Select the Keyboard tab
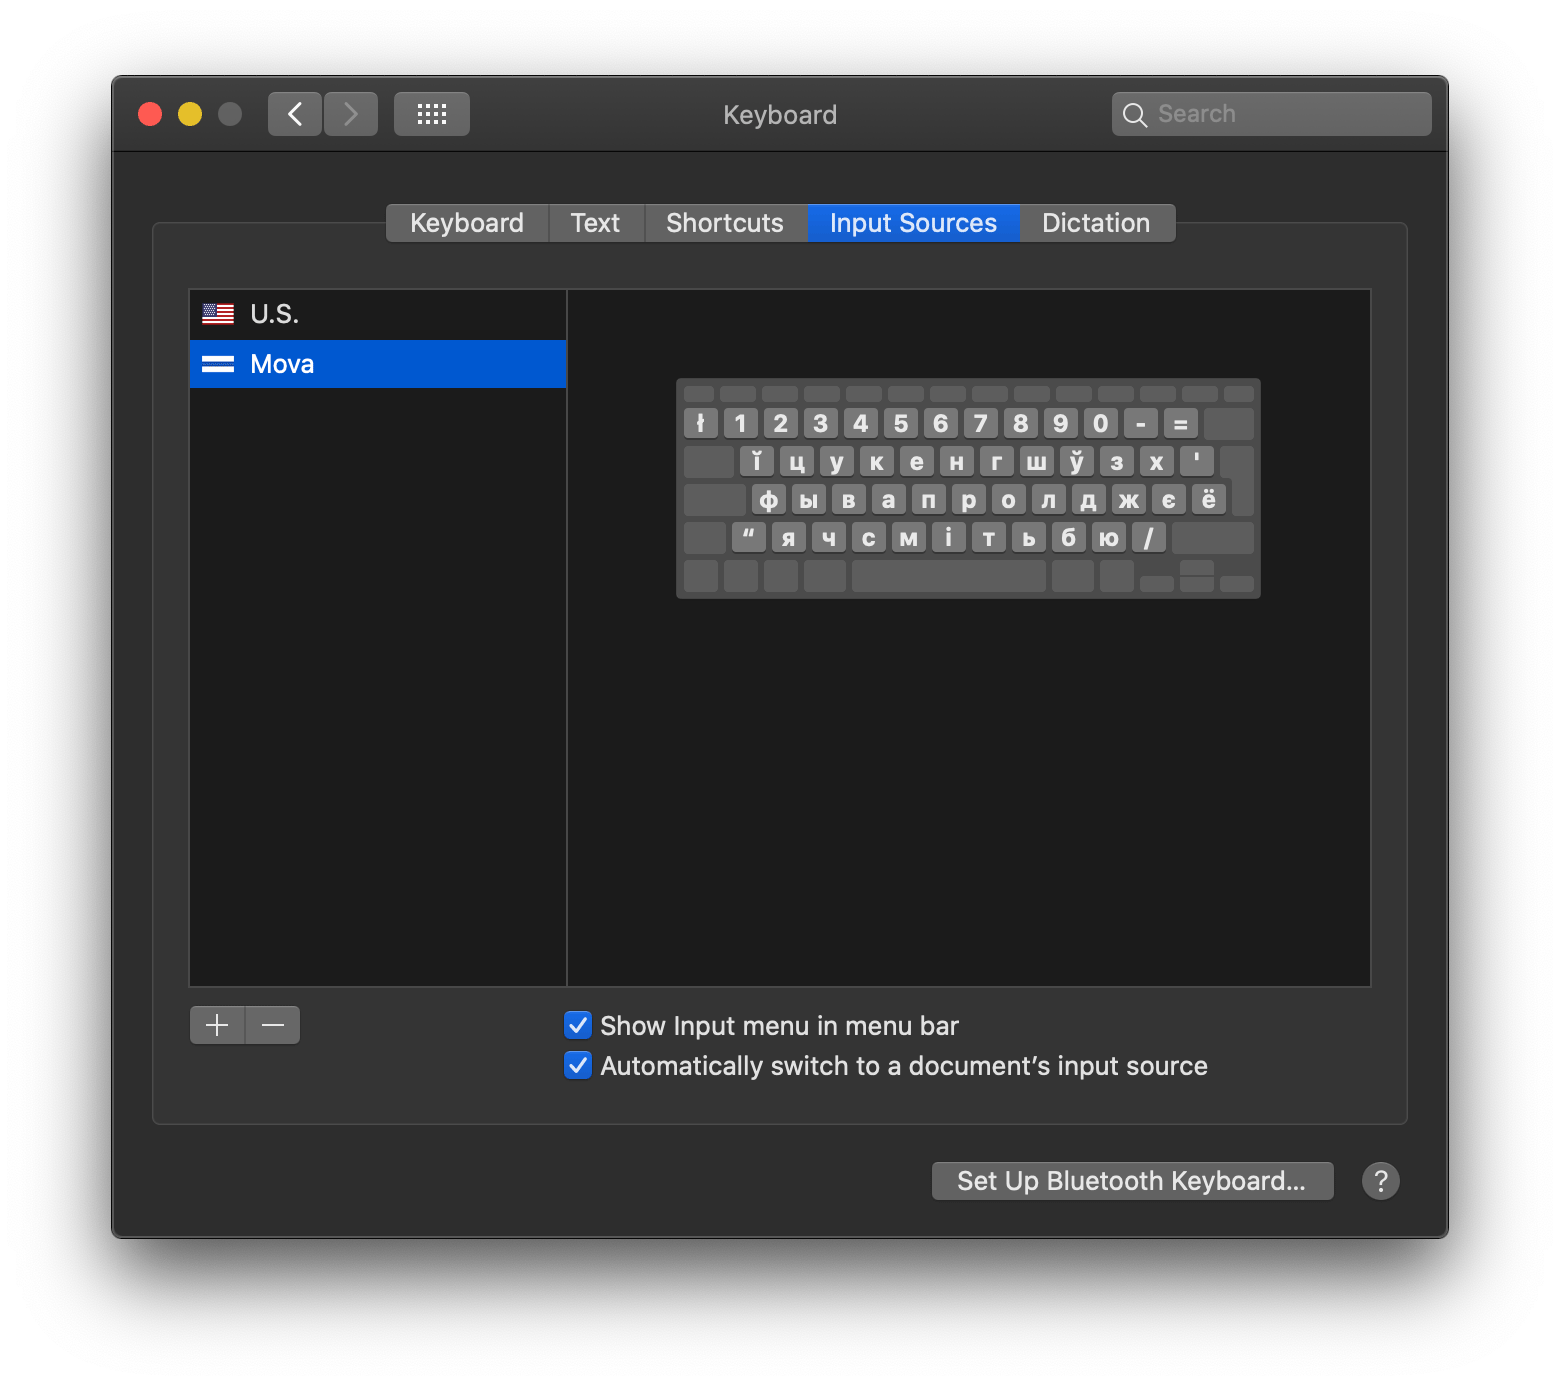The height and width of the screenshot is (1386, 1560). click(x=466, y=222)
